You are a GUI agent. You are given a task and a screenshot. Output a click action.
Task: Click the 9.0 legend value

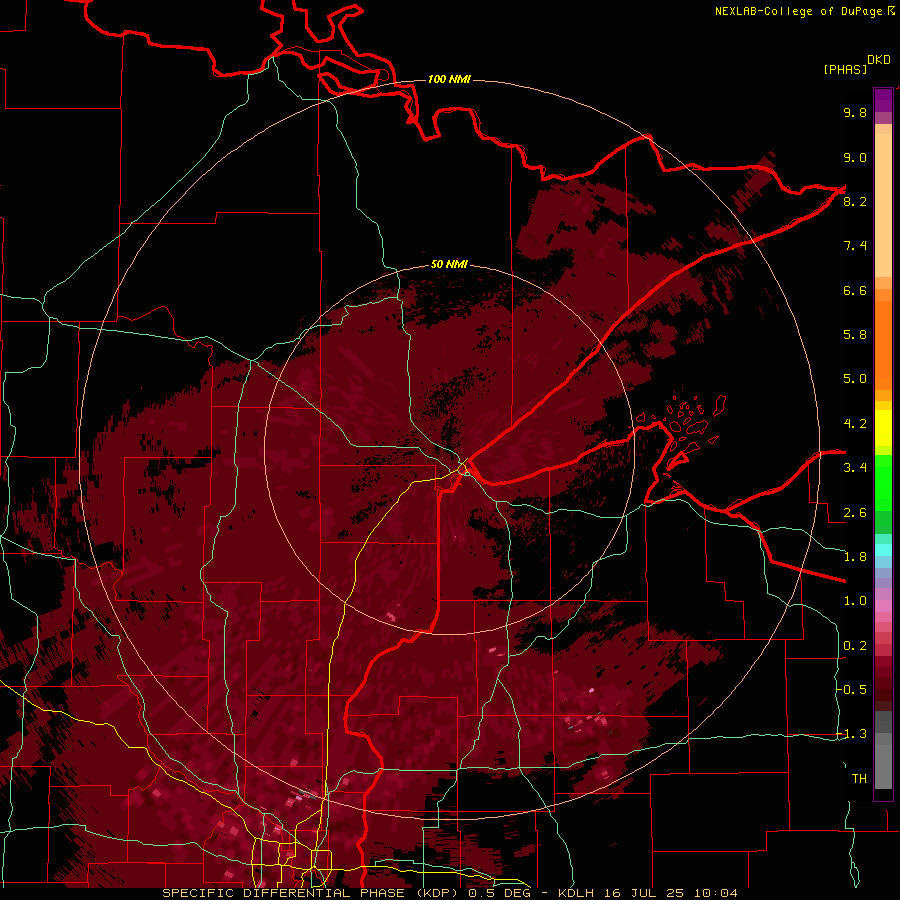tap(855, 158)
